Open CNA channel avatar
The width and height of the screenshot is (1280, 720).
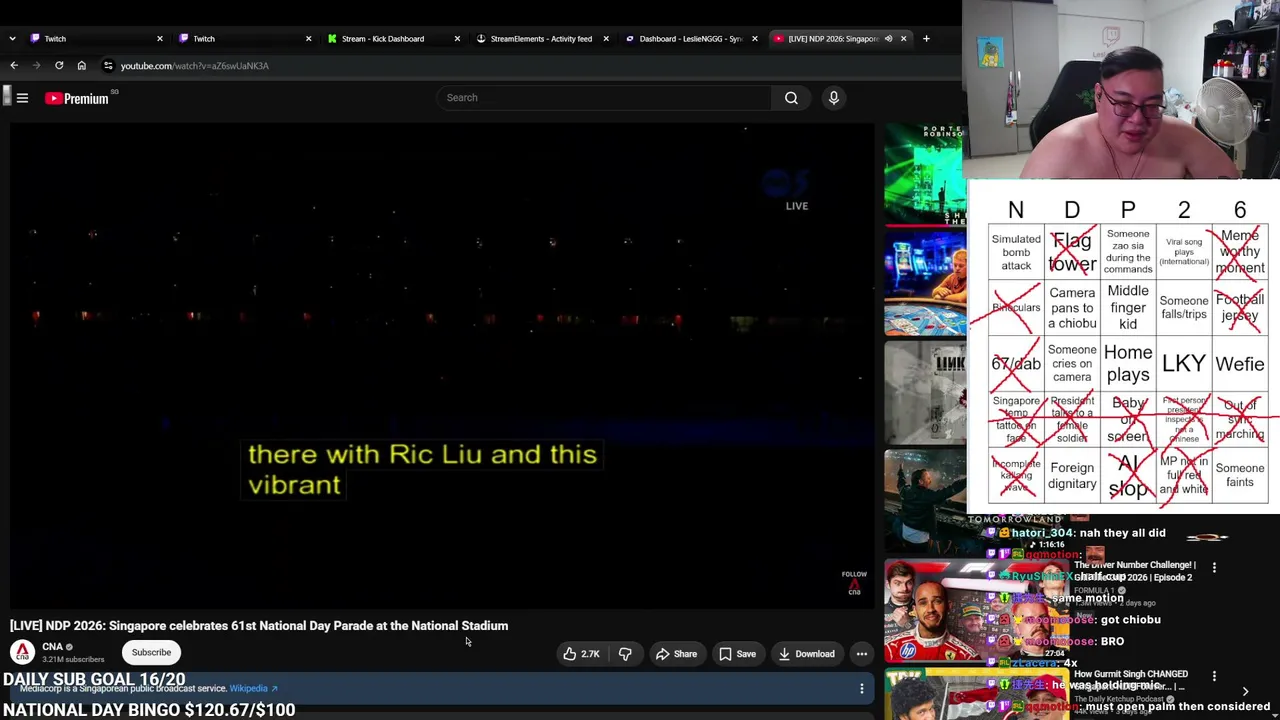[x=22, y=652]
